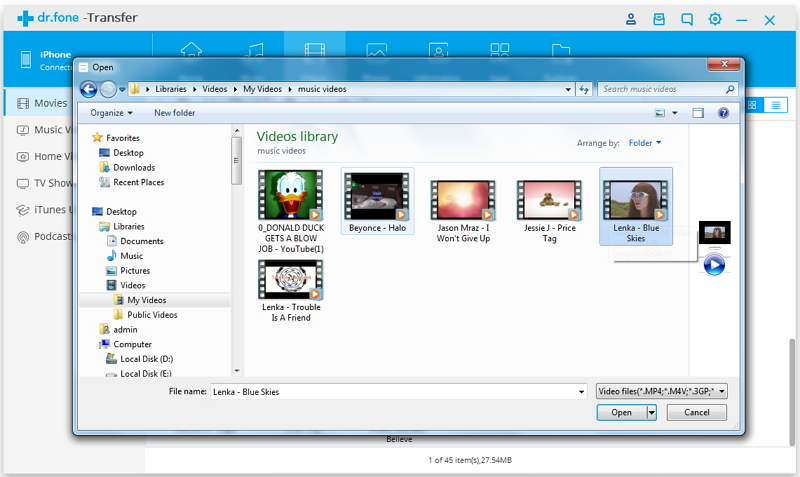Open the Apps grid tab in dr.fone
The width and height of the screenshot is (800, 477).
point(499,49)
